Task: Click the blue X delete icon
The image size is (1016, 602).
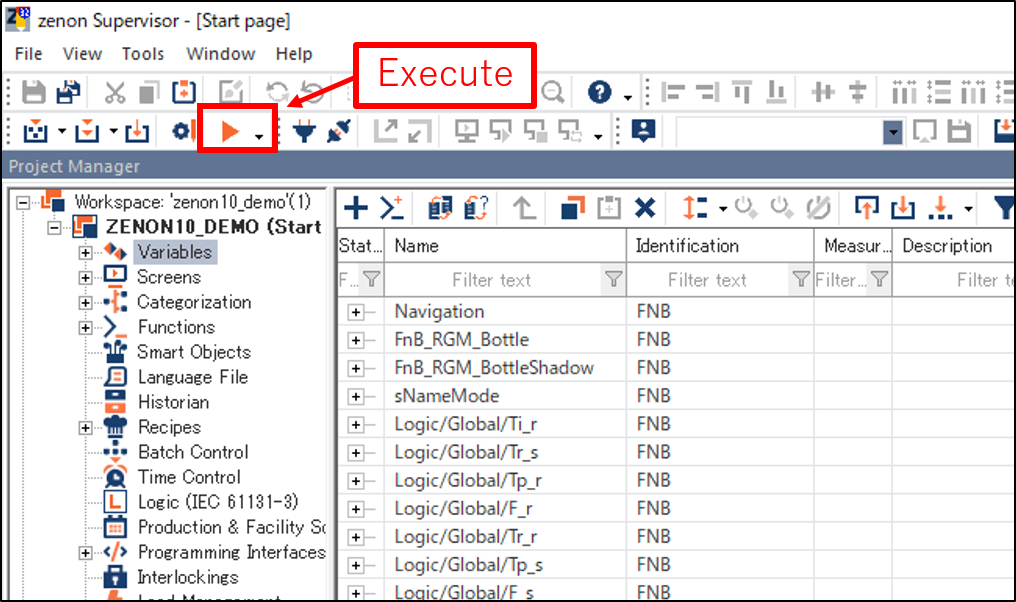Action: click(x=645, y=208)
